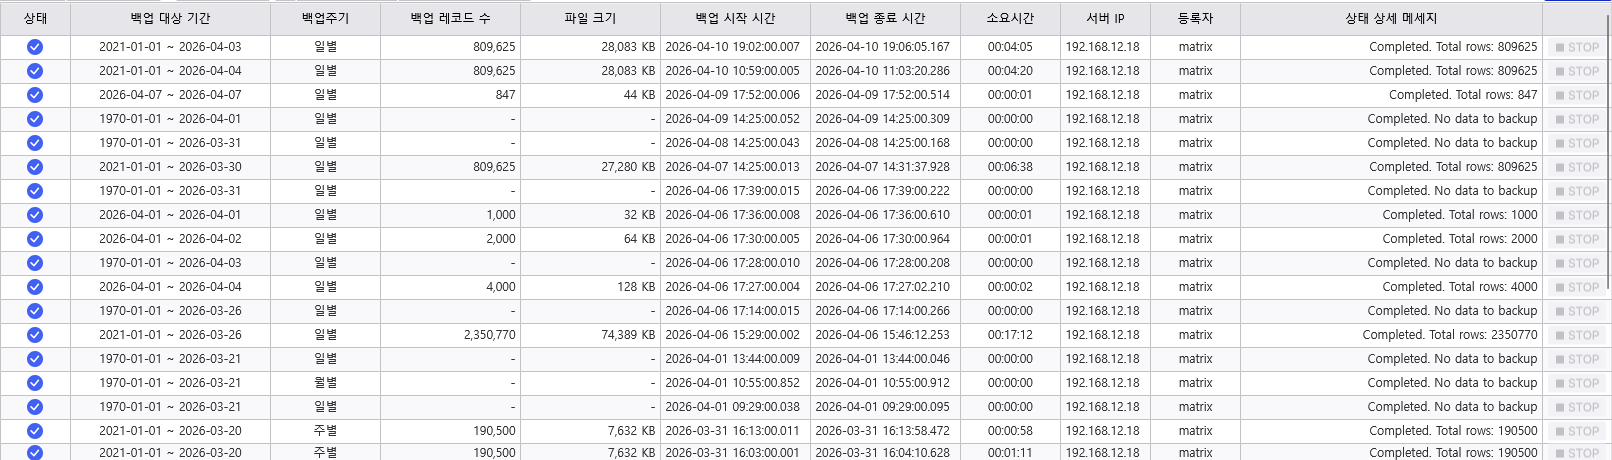Click STOP button for 2021-01-01 ~ 2026-04-03 backup
The height and width of the screenshot is (460, 1612).
tap(1576, 47)
